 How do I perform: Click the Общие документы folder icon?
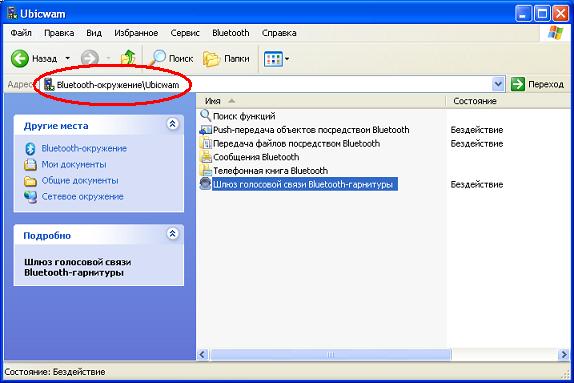click(30, 181)
